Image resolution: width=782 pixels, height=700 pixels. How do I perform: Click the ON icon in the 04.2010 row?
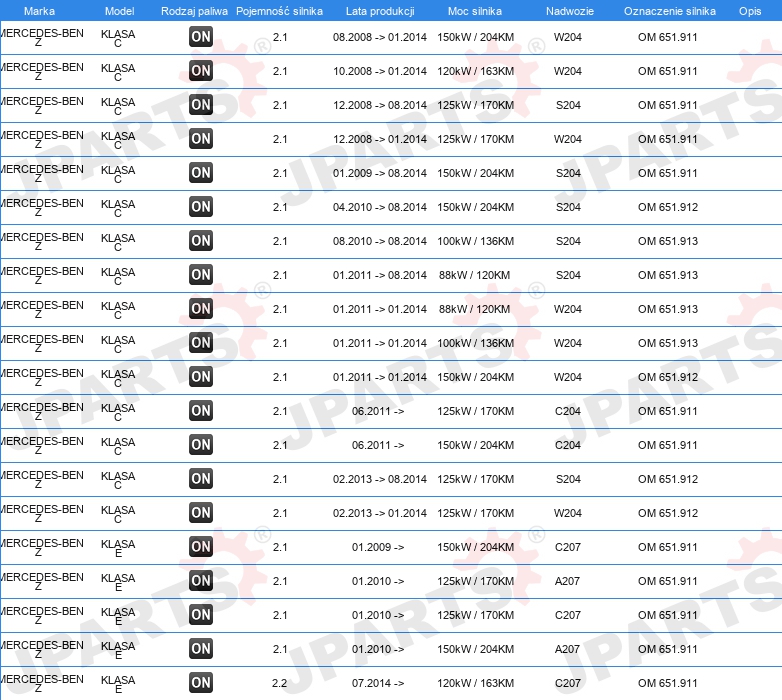[201, 207]
